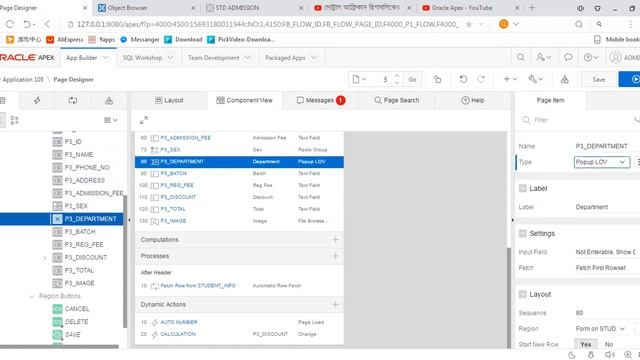Screen dimensions: 640x360
Task: Open P3_IMAGE link in component view
Action: click(173, 221)
